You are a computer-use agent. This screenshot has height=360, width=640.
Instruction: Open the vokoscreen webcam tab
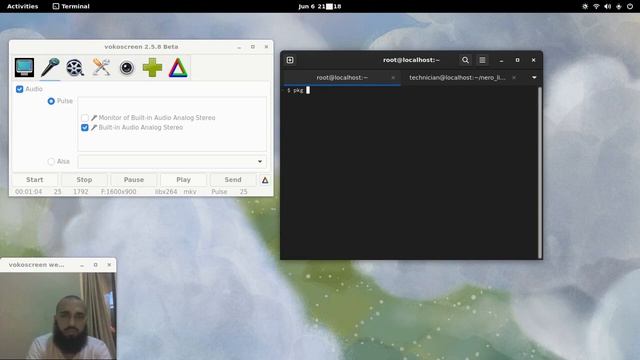coord(127,67)
